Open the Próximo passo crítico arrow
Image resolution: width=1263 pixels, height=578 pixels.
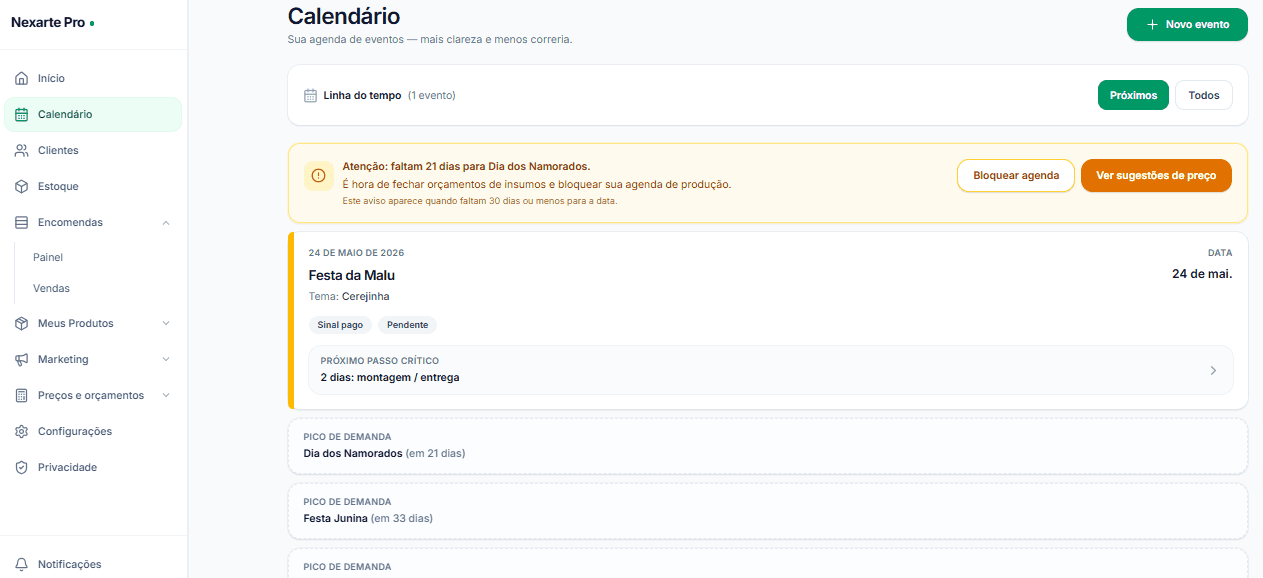(1213, 370)
